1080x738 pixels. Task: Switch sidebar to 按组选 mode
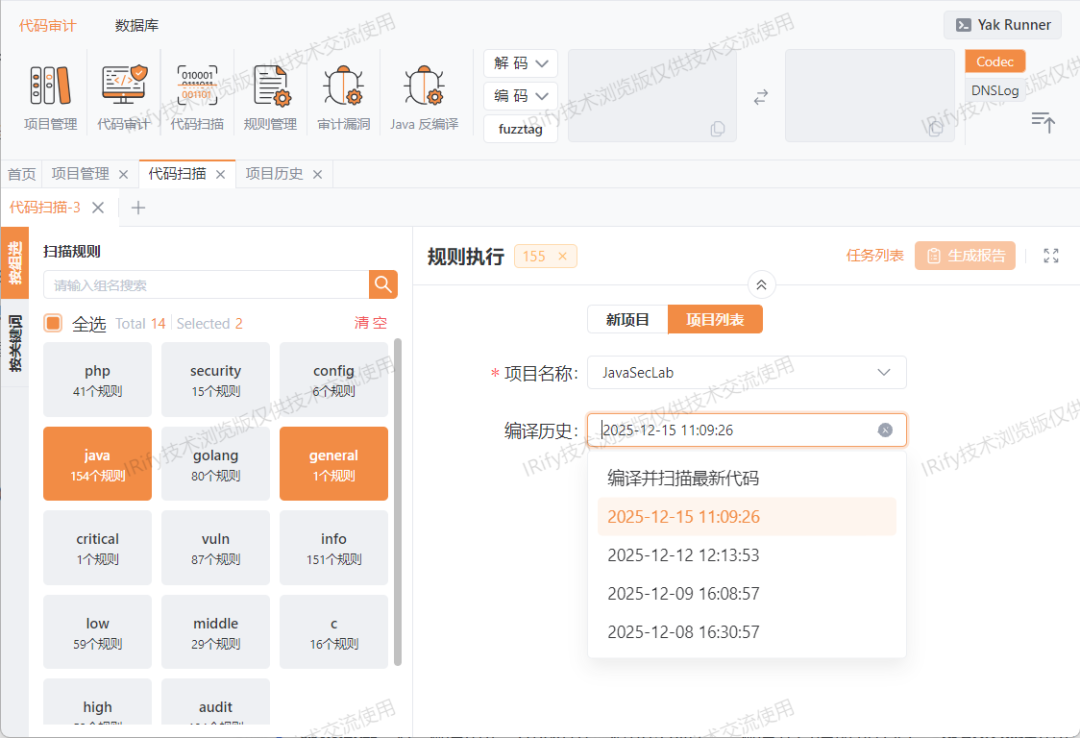[x=15, y=263]
